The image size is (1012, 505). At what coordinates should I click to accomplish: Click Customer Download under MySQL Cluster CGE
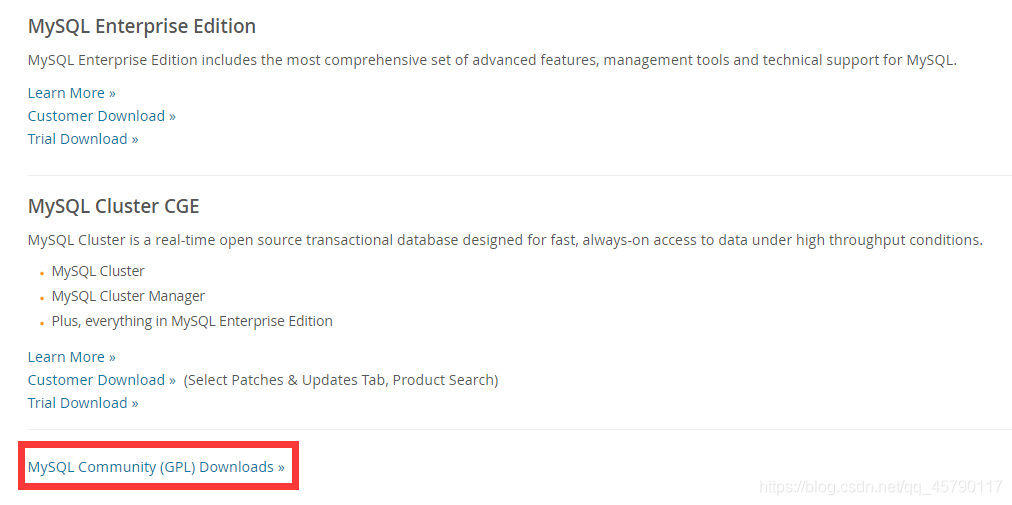click(101, 380)
